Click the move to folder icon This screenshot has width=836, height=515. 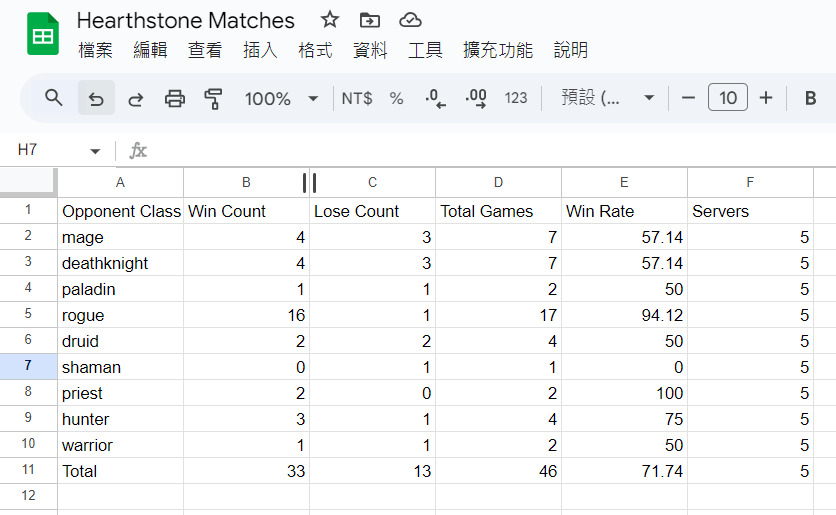(370, 20)
